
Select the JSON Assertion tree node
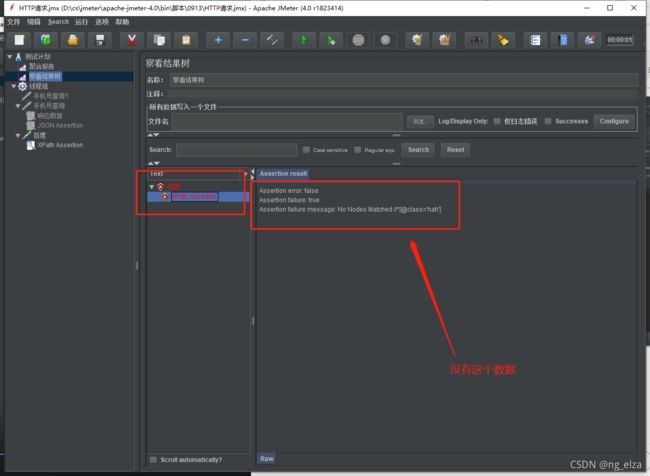(60, 125)
